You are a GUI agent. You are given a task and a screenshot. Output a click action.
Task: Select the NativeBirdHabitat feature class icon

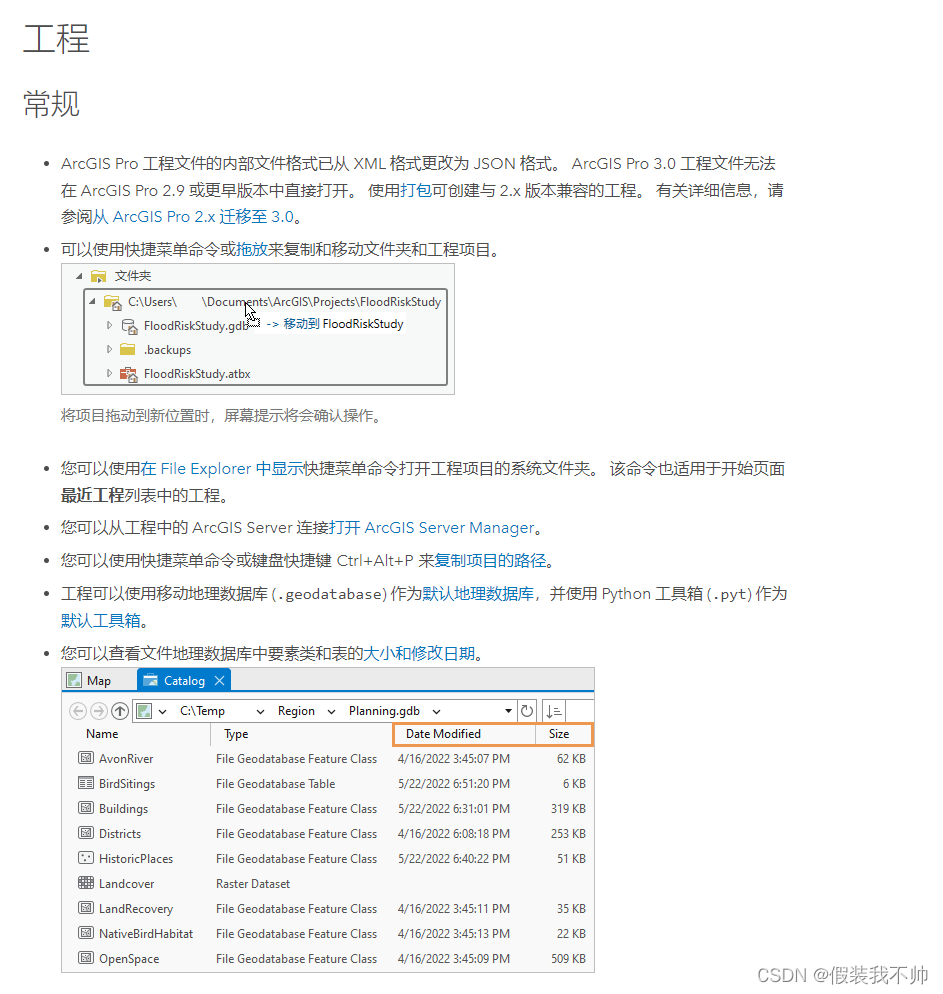click(86, 933)
